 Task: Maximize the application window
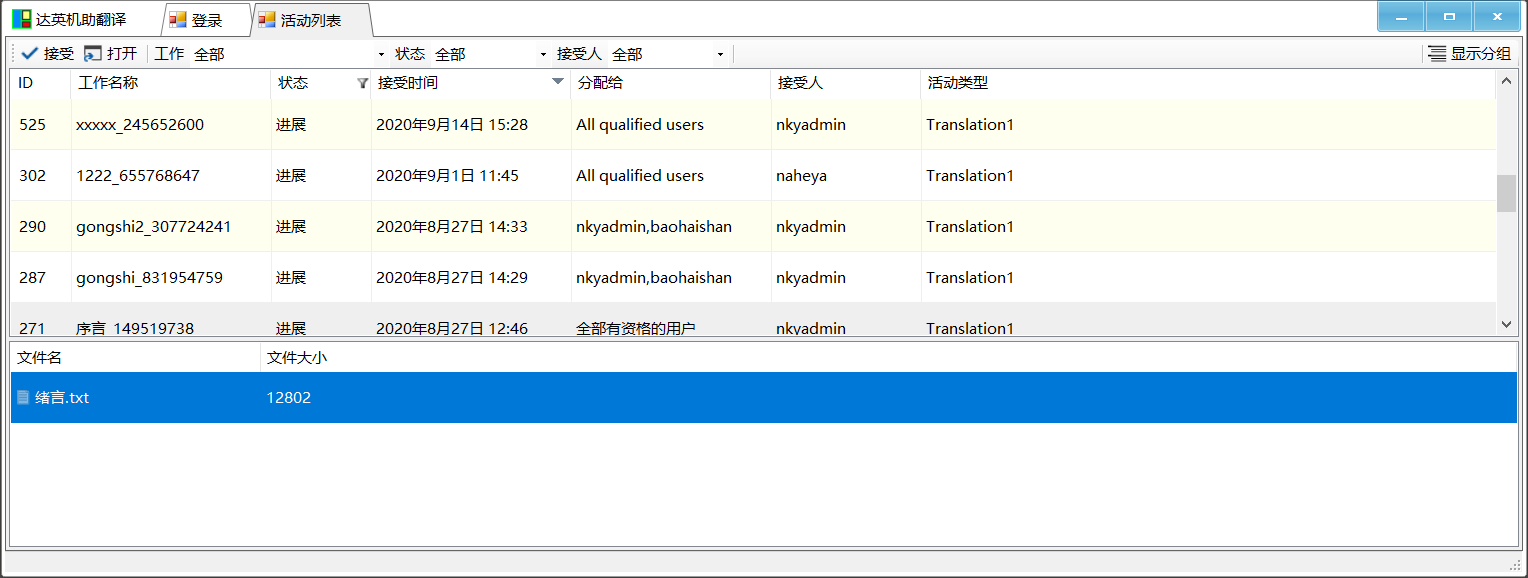tap(1449, 17)
